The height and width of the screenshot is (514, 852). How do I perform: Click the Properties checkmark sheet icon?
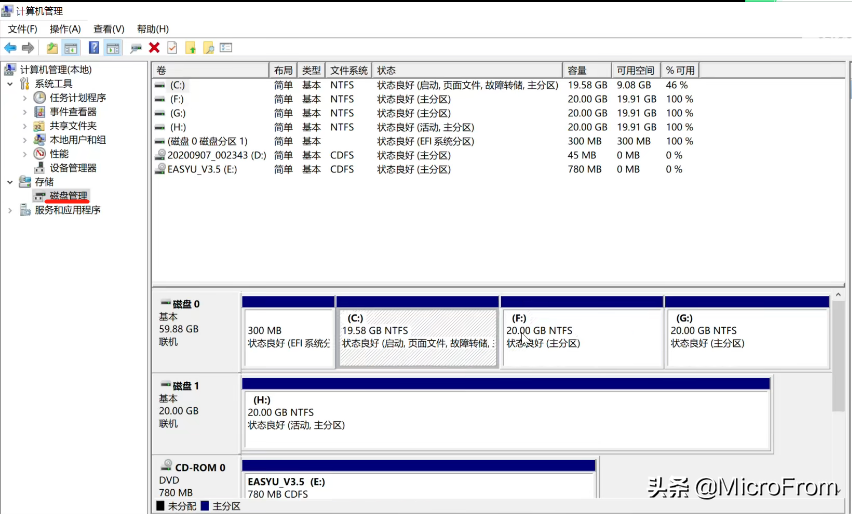[x=172, y=47]
